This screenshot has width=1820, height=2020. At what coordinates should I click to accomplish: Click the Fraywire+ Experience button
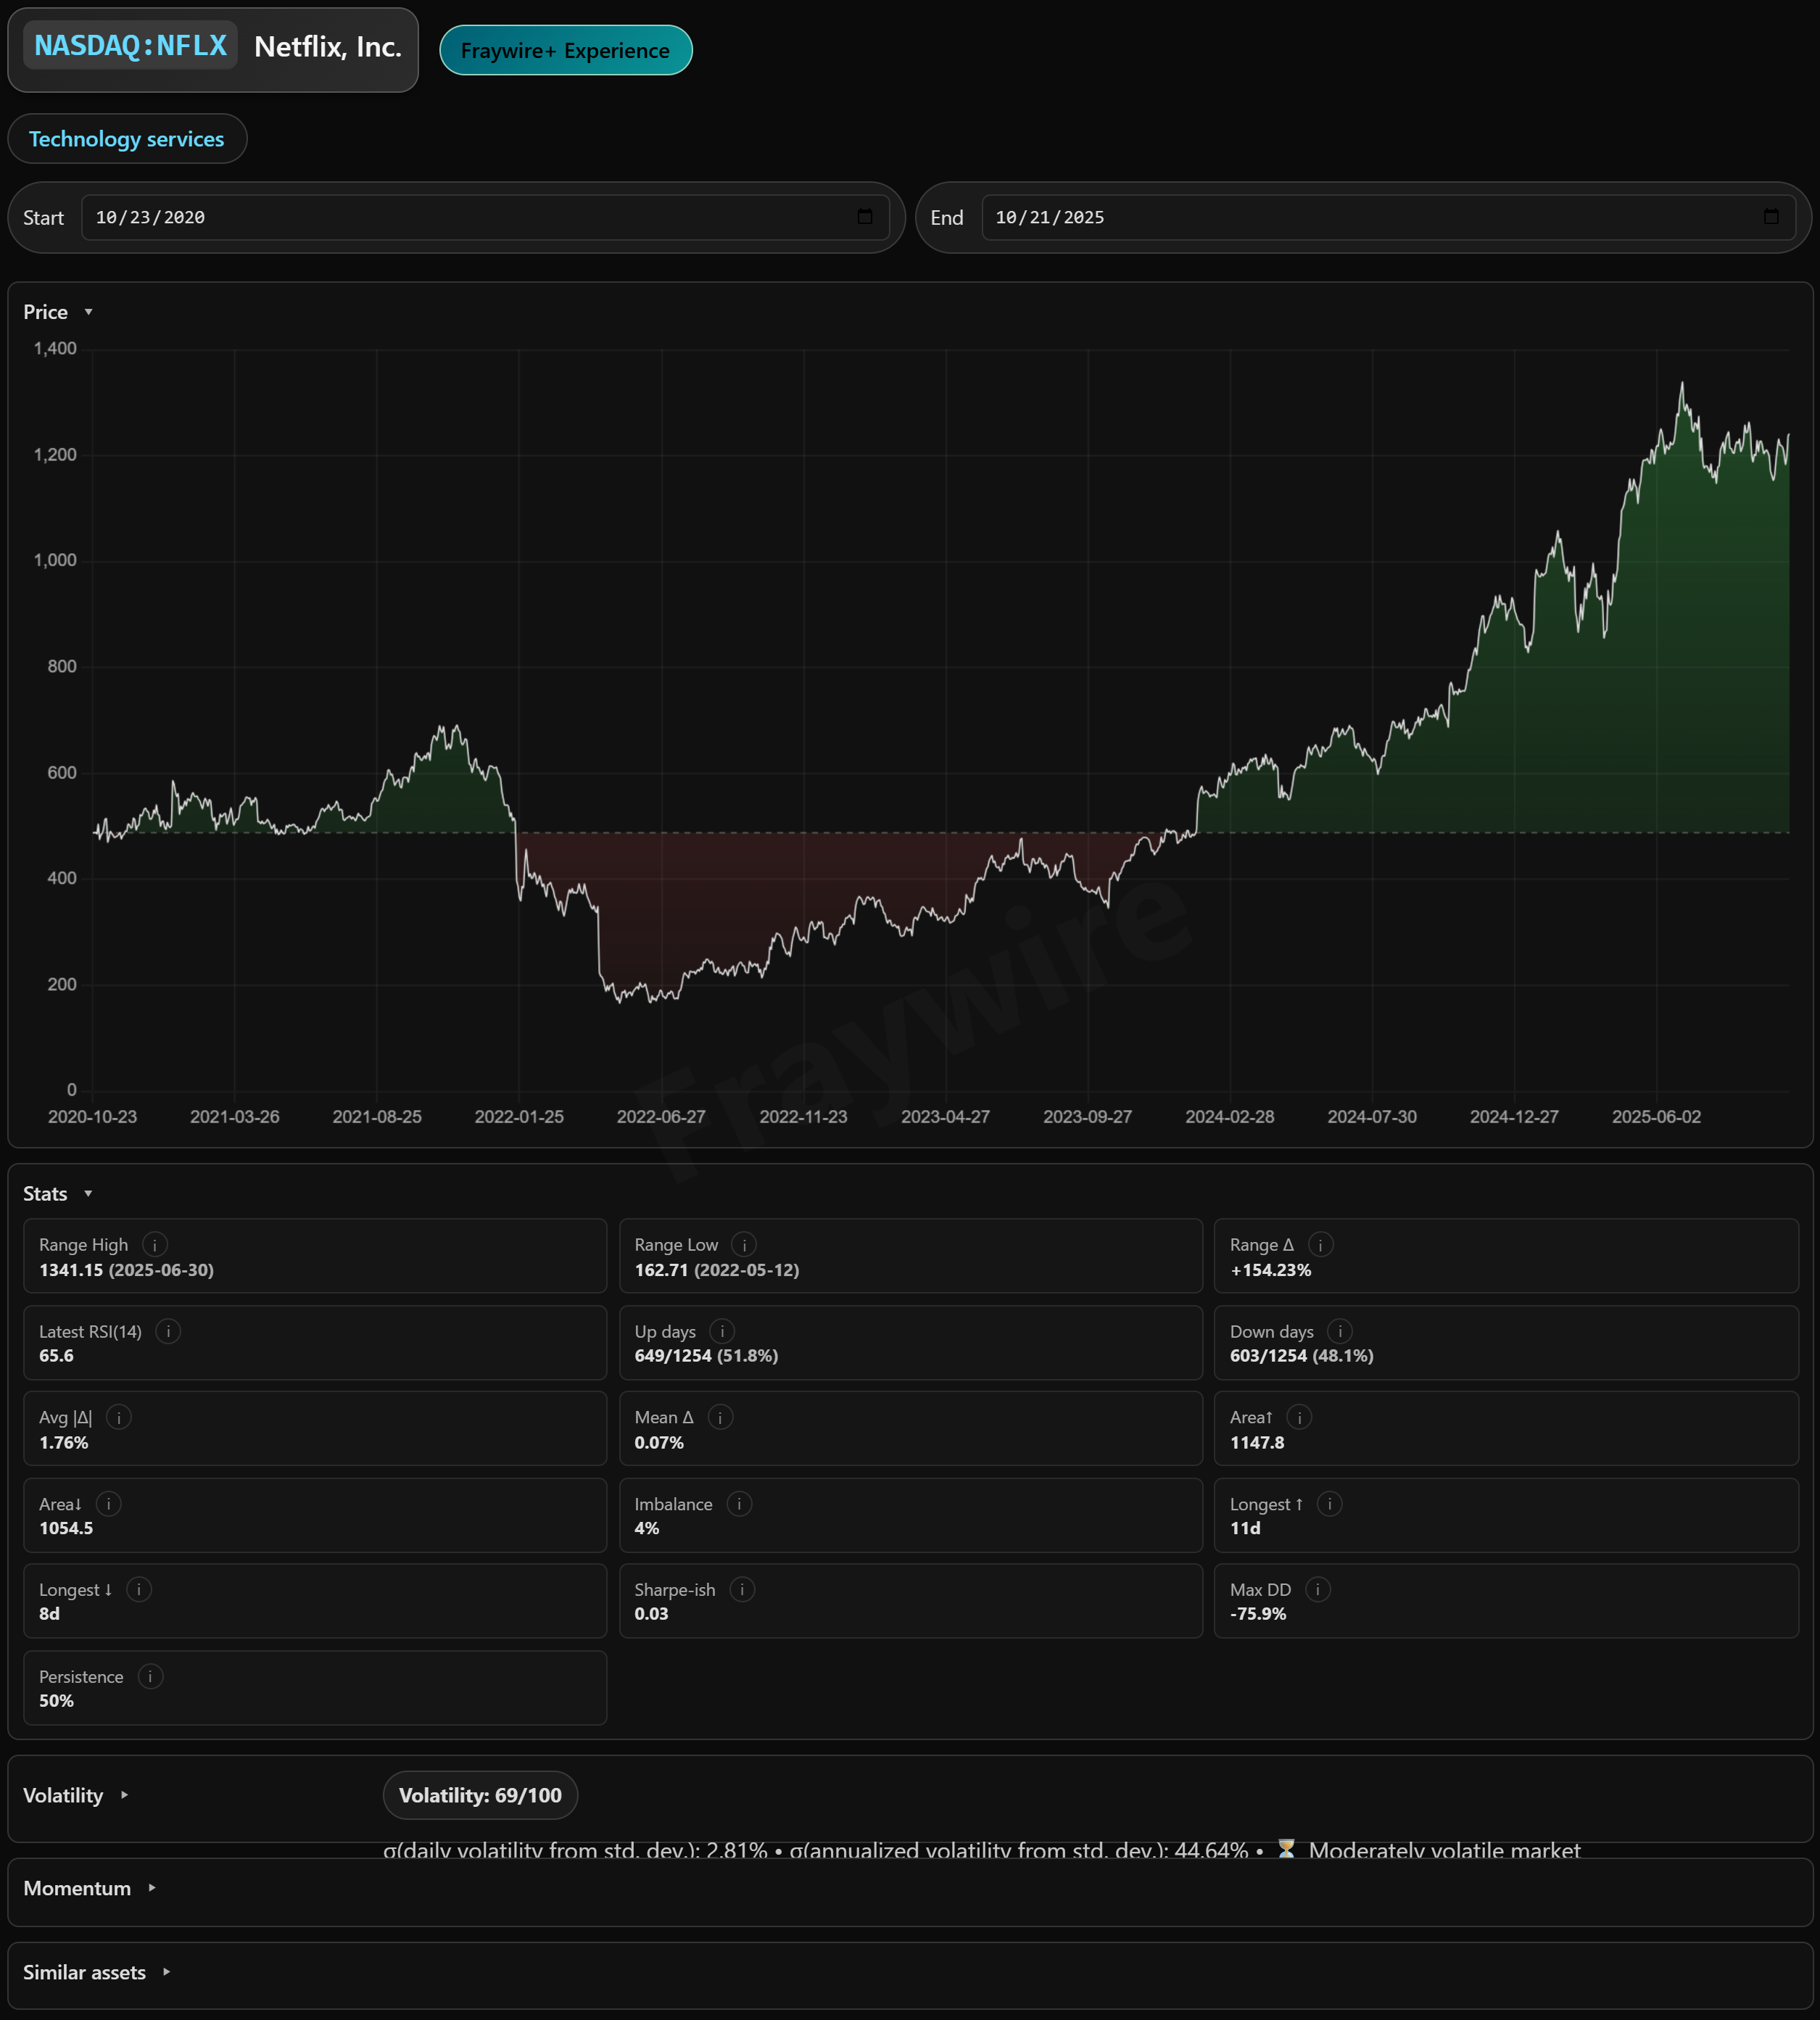(x=565, y=51)
